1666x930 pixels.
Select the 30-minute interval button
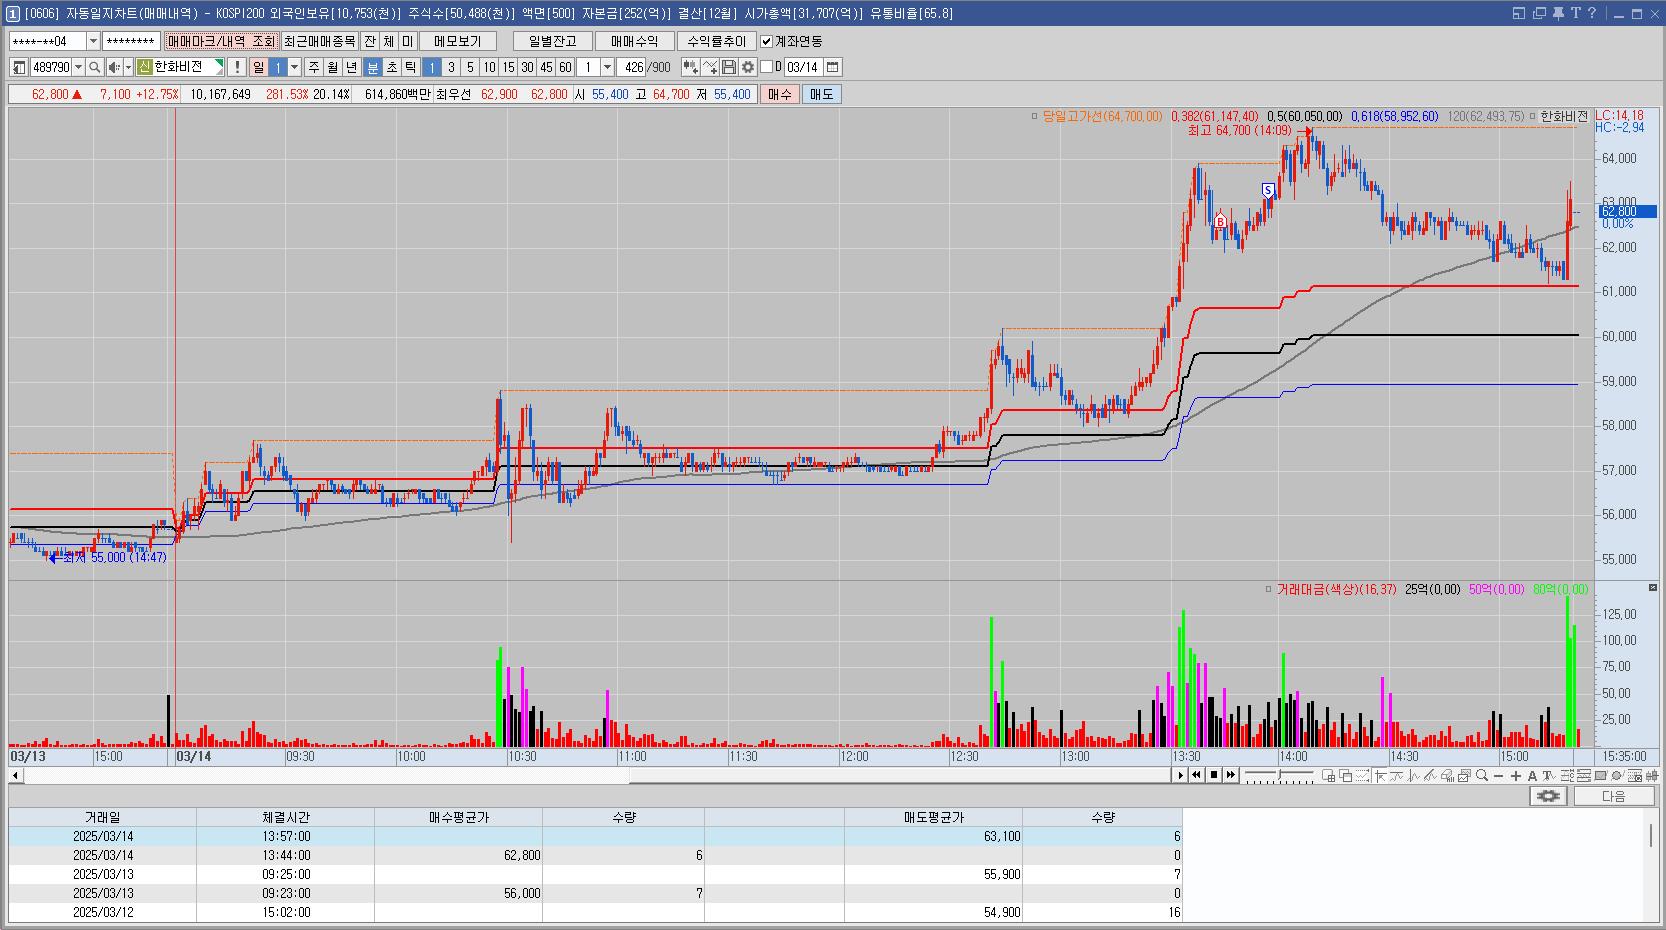tap(527, 67)
